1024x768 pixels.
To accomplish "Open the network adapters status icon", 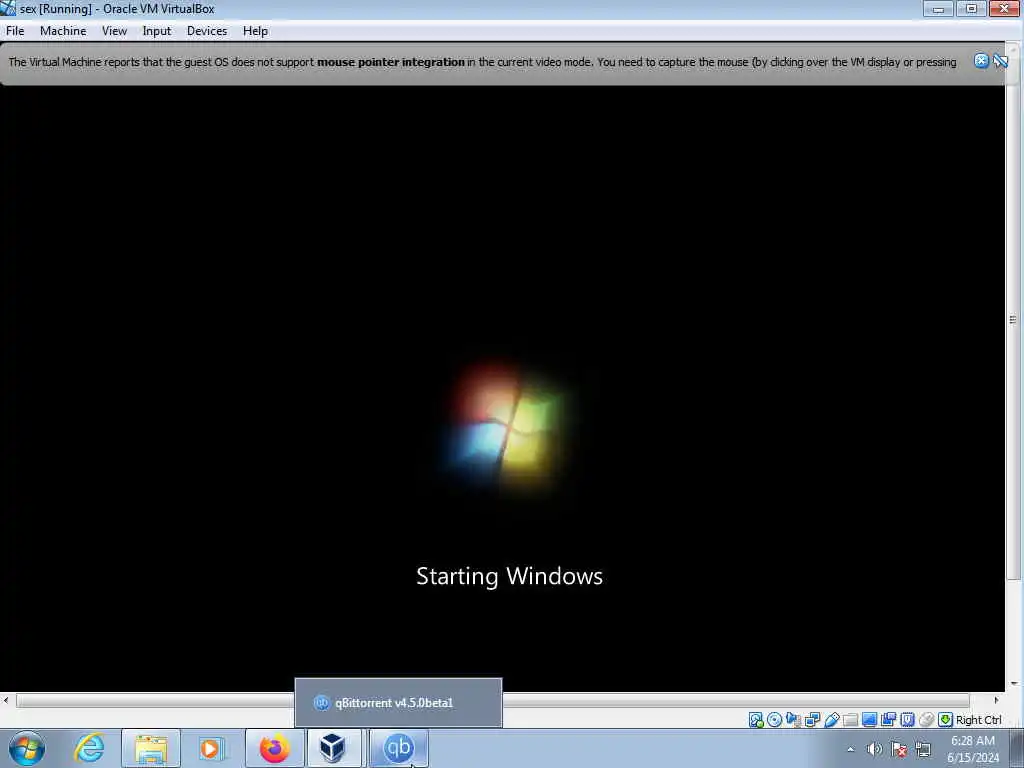I will pos(812,720).
